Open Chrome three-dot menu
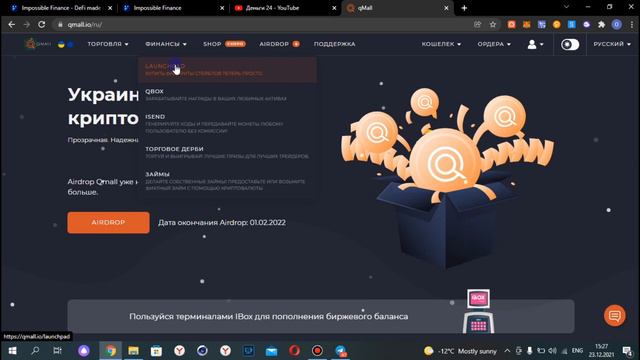Viewport: 640px width, 360px height. pos(632,24)
